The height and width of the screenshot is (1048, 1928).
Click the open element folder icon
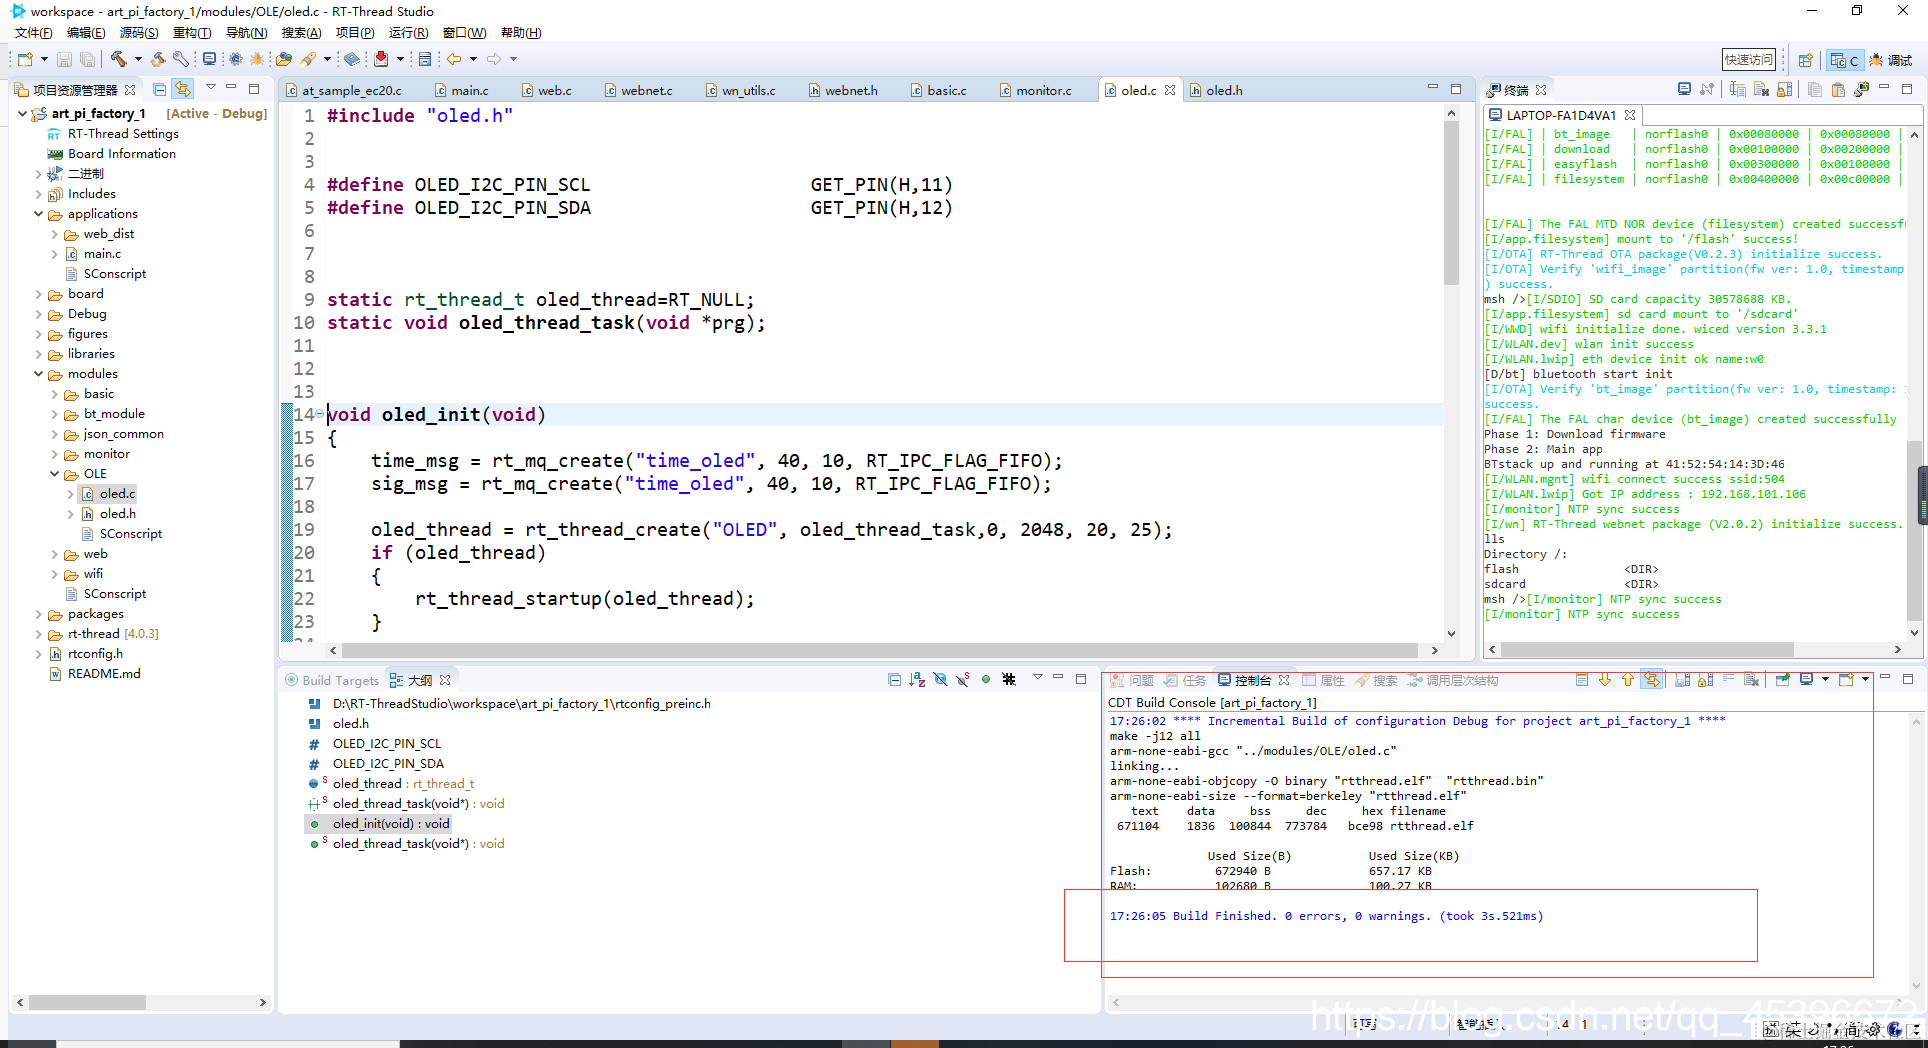point(284,60)
